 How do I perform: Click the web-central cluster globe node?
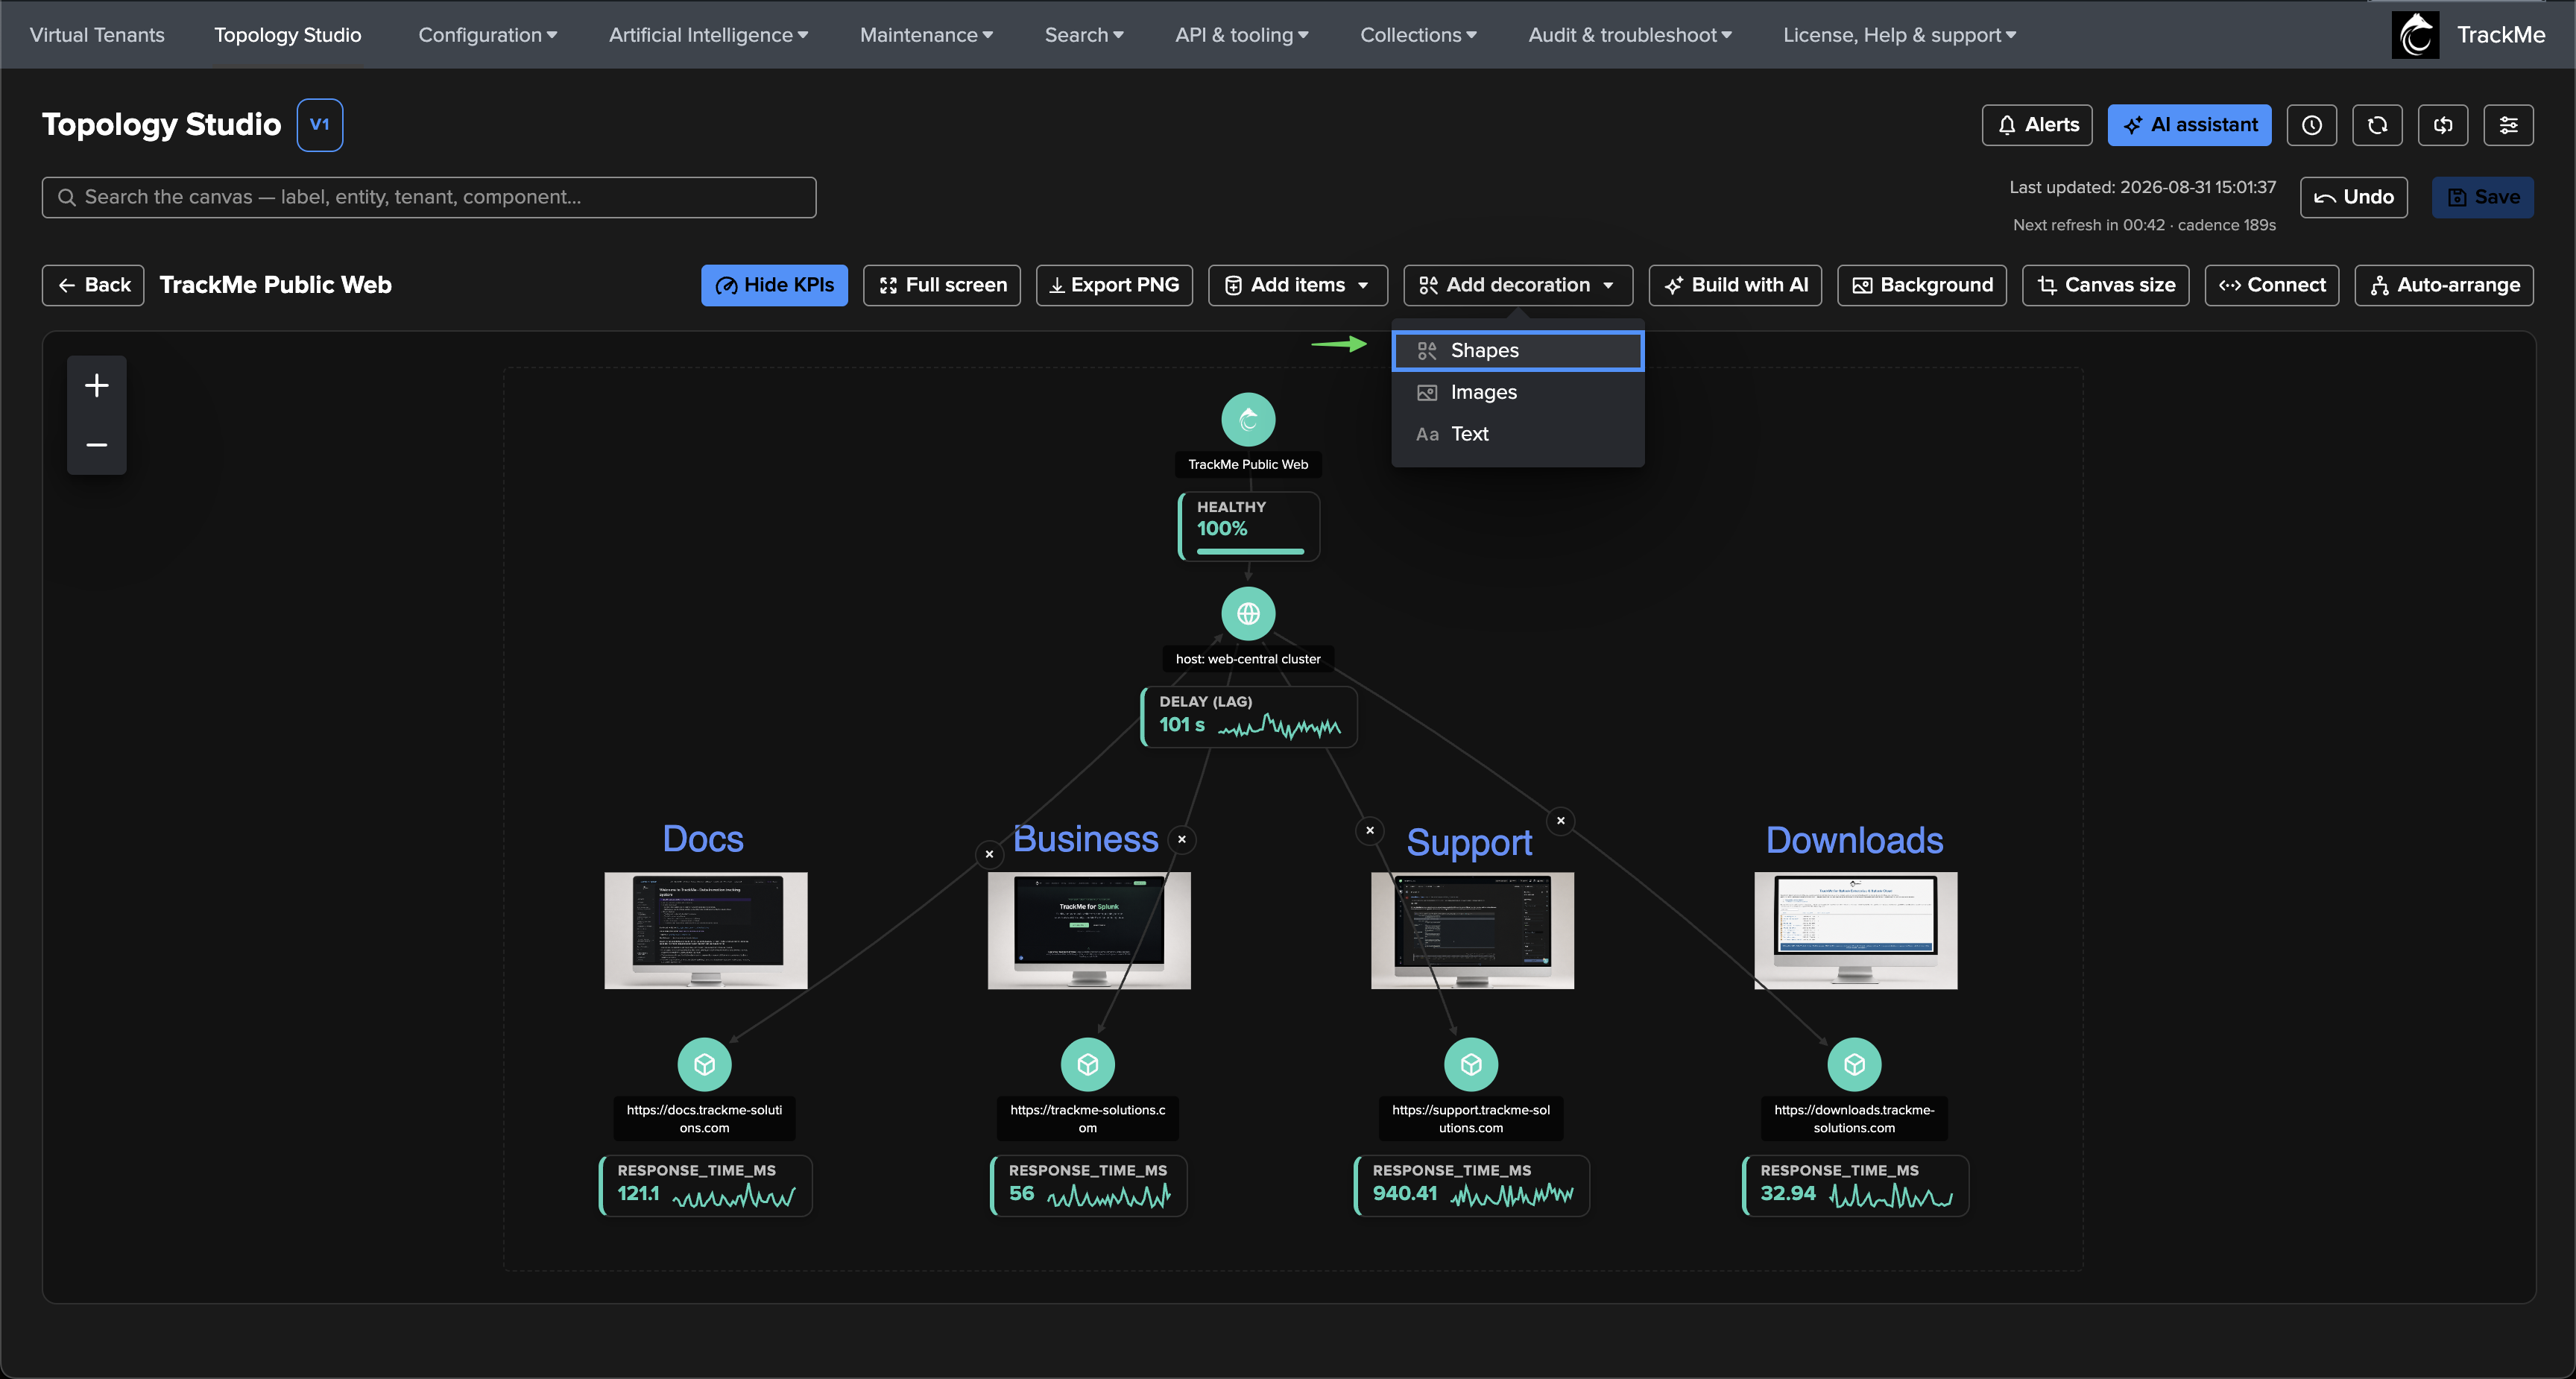(1248, 613)
